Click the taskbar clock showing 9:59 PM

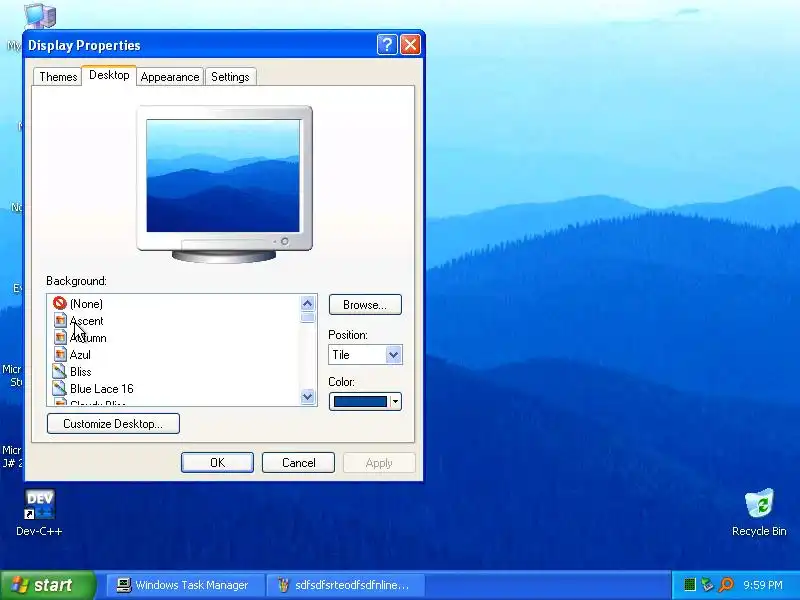(x=763, y=585)
